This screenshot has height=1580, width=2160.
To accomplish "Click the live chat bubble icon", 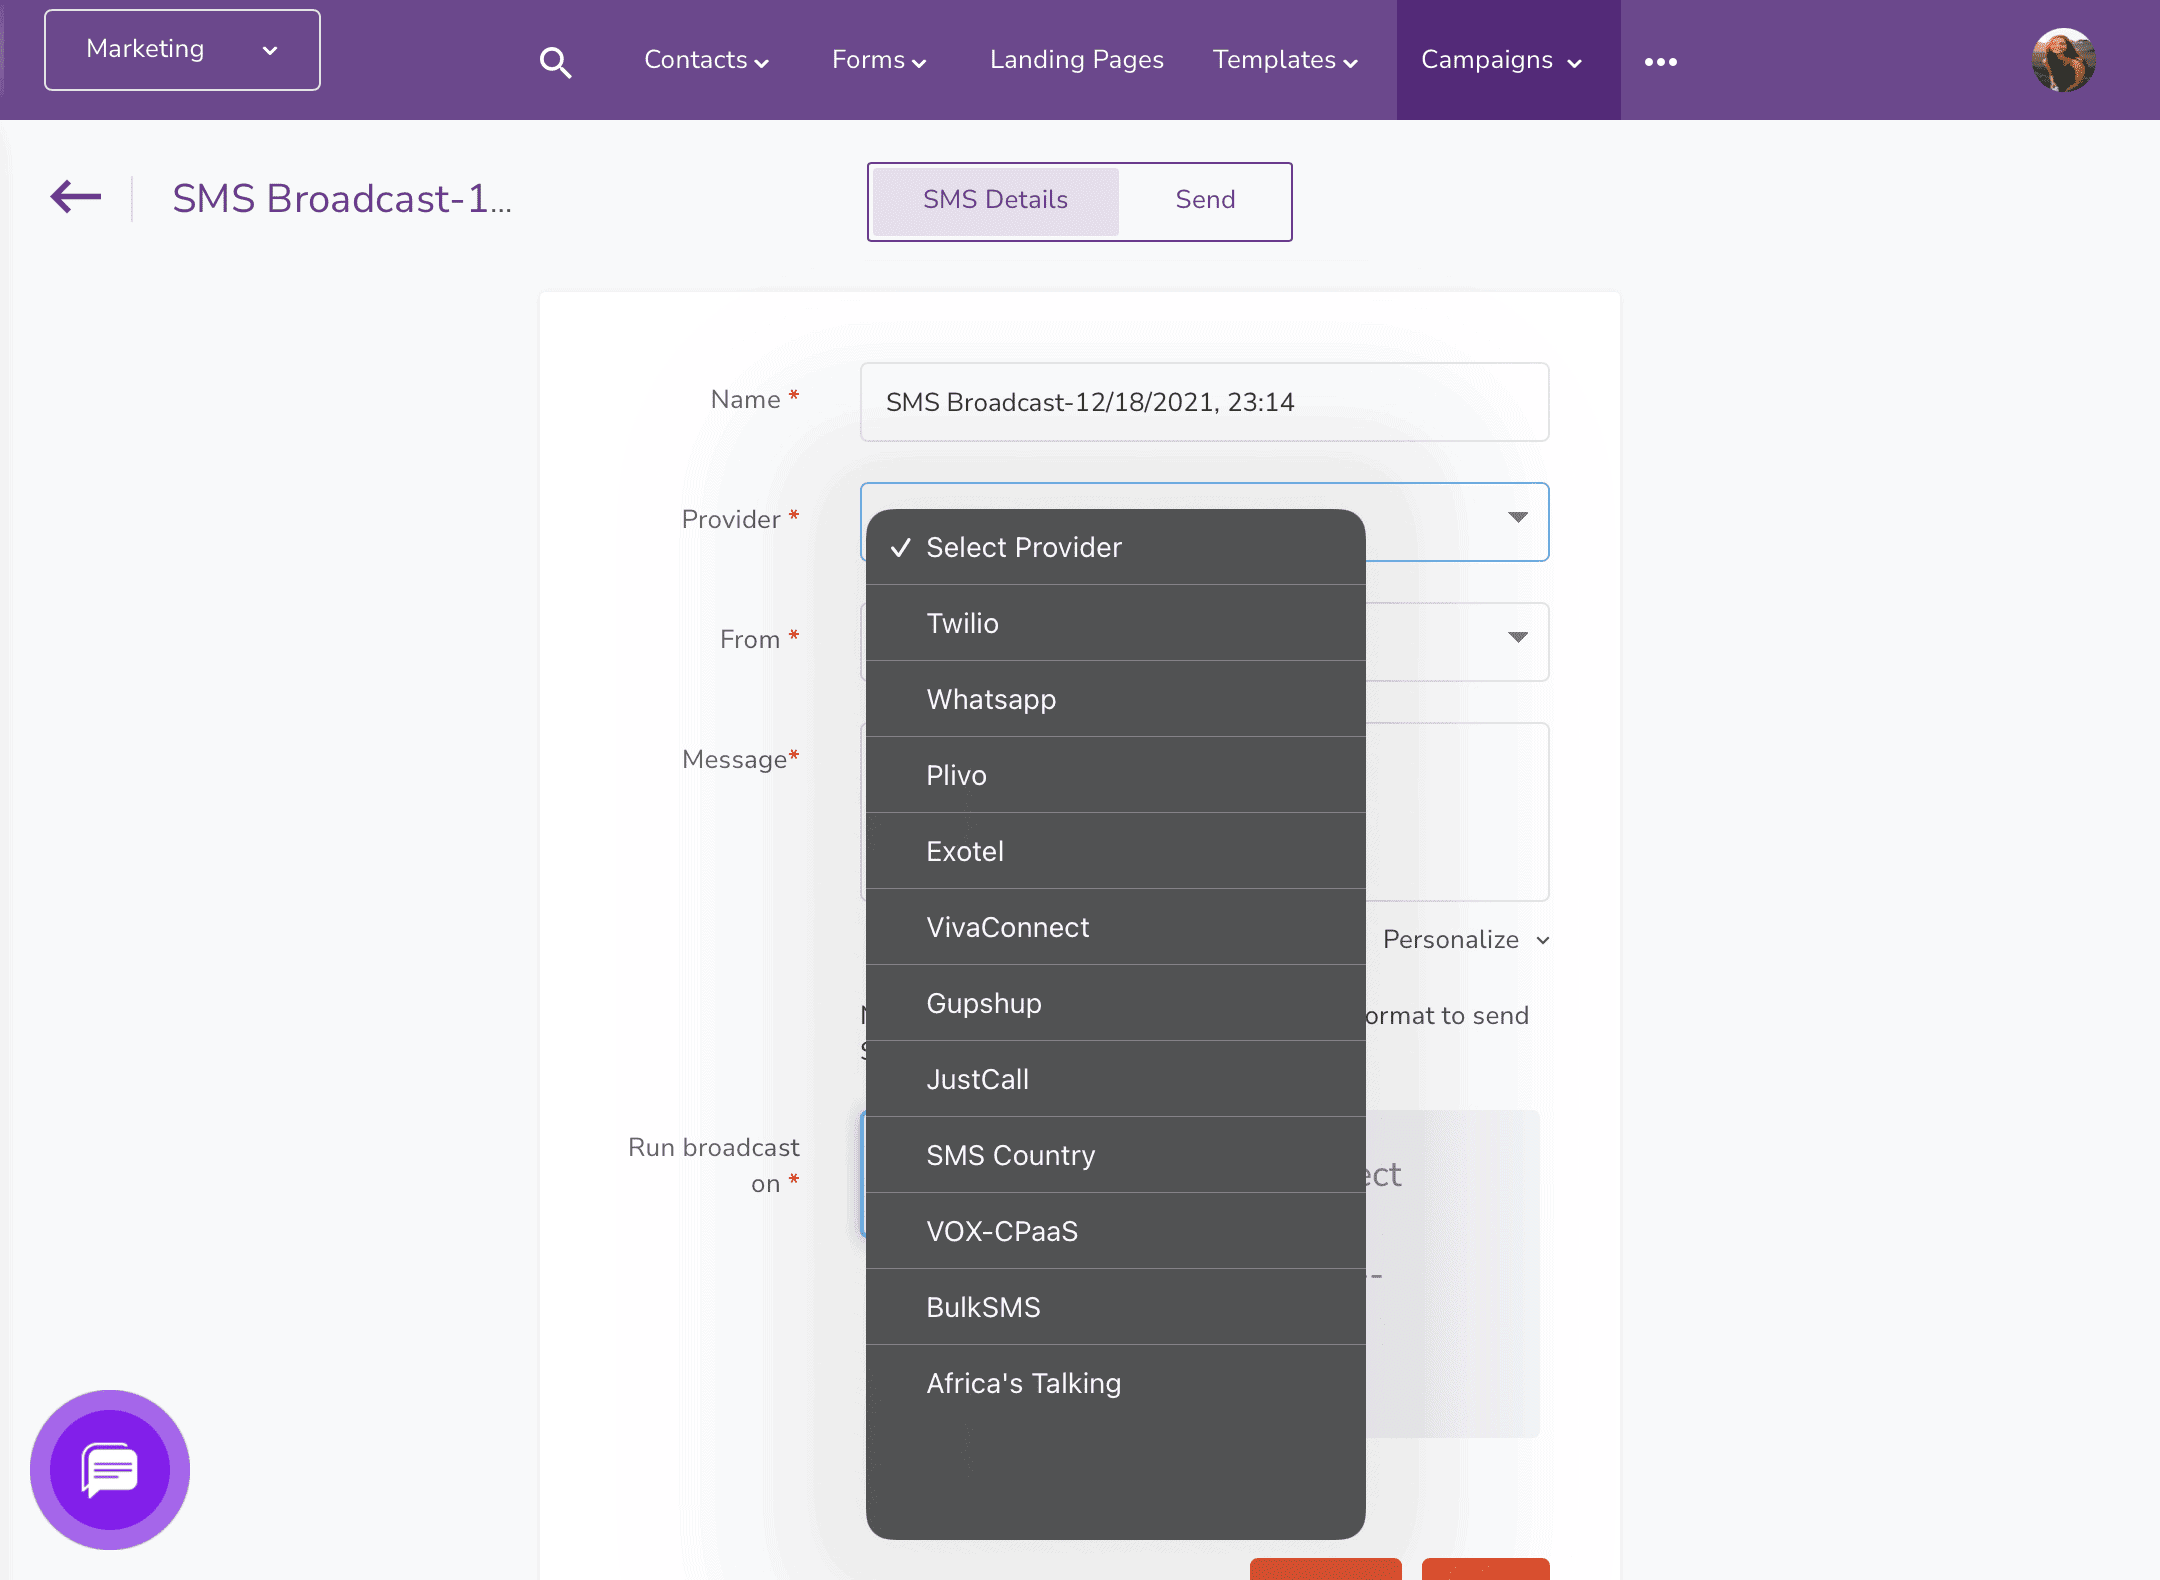I will tap(111, 1473).
